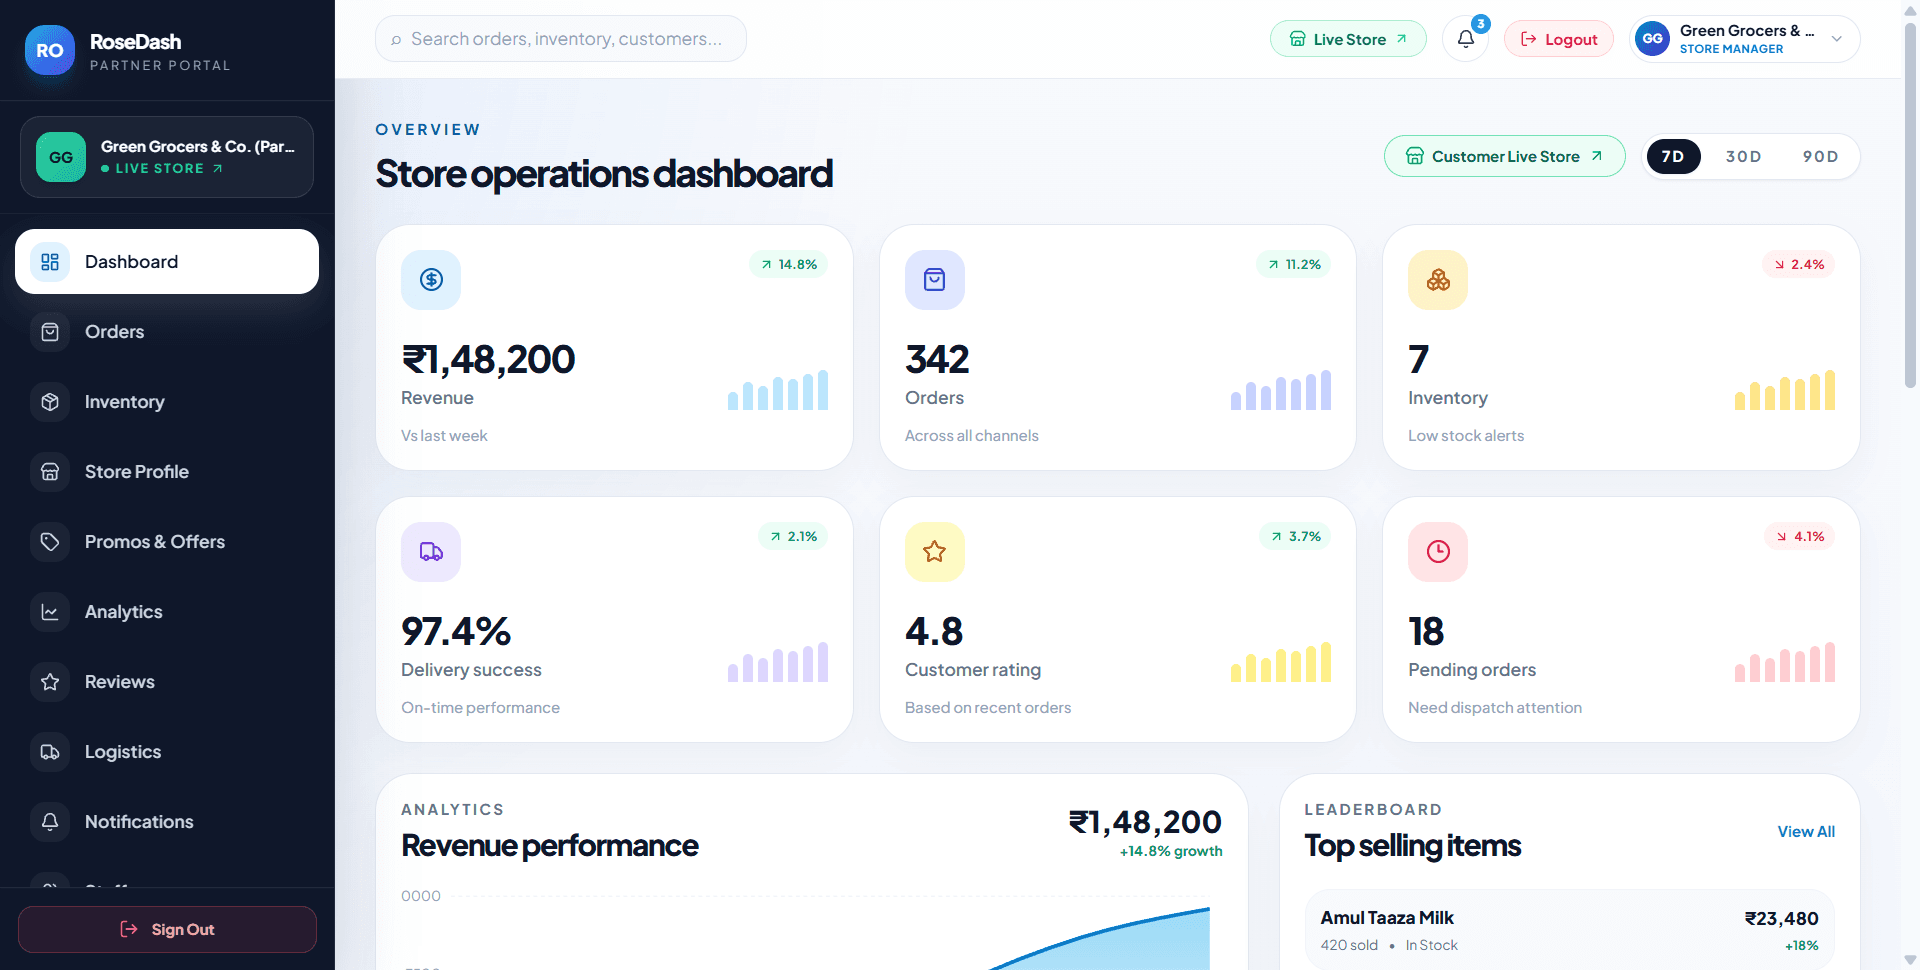The height and width of the screenshot is (970, 1920).
Task: Click the search magnifier icon
Action: point(396,40)
